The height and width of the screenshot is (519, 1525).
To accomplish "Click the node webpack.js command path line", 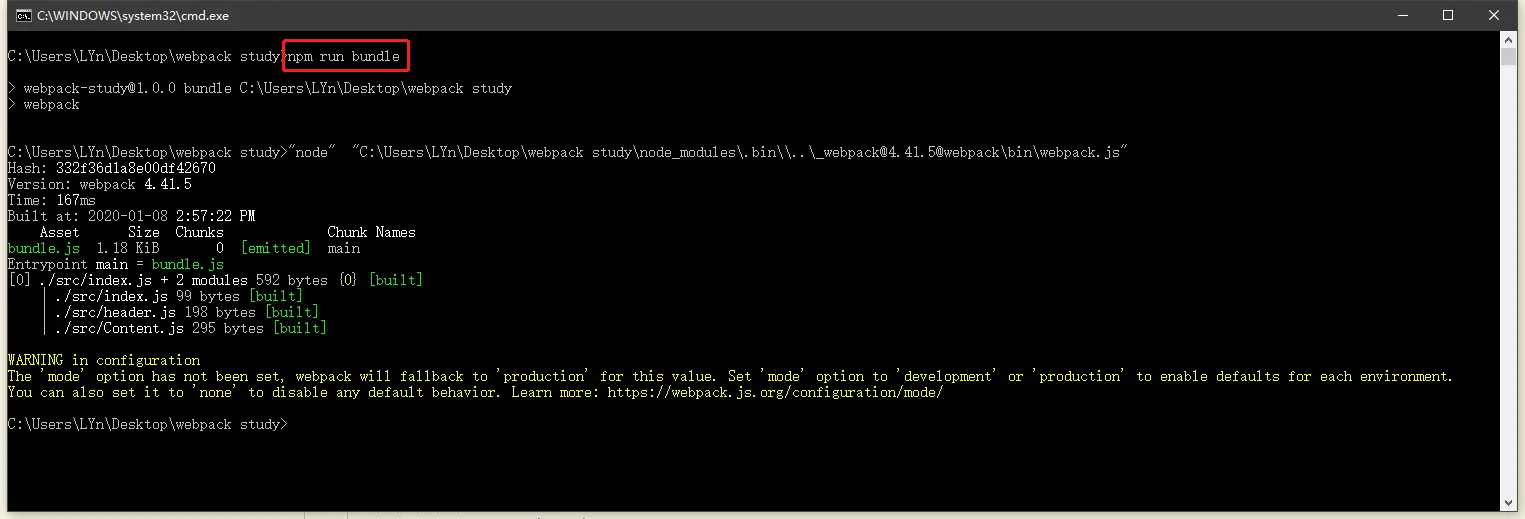I will point(567,152).
